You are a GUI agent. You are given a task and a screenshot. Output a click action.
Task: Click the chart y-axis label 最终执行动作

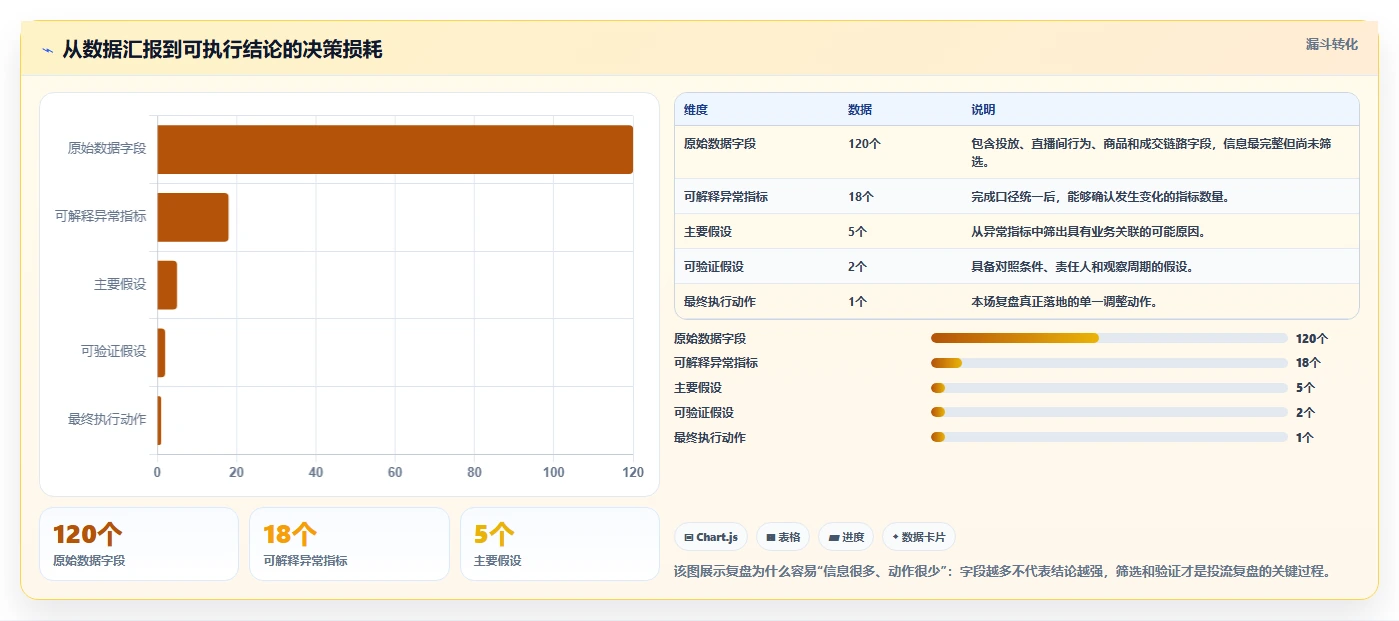[107, 420]
